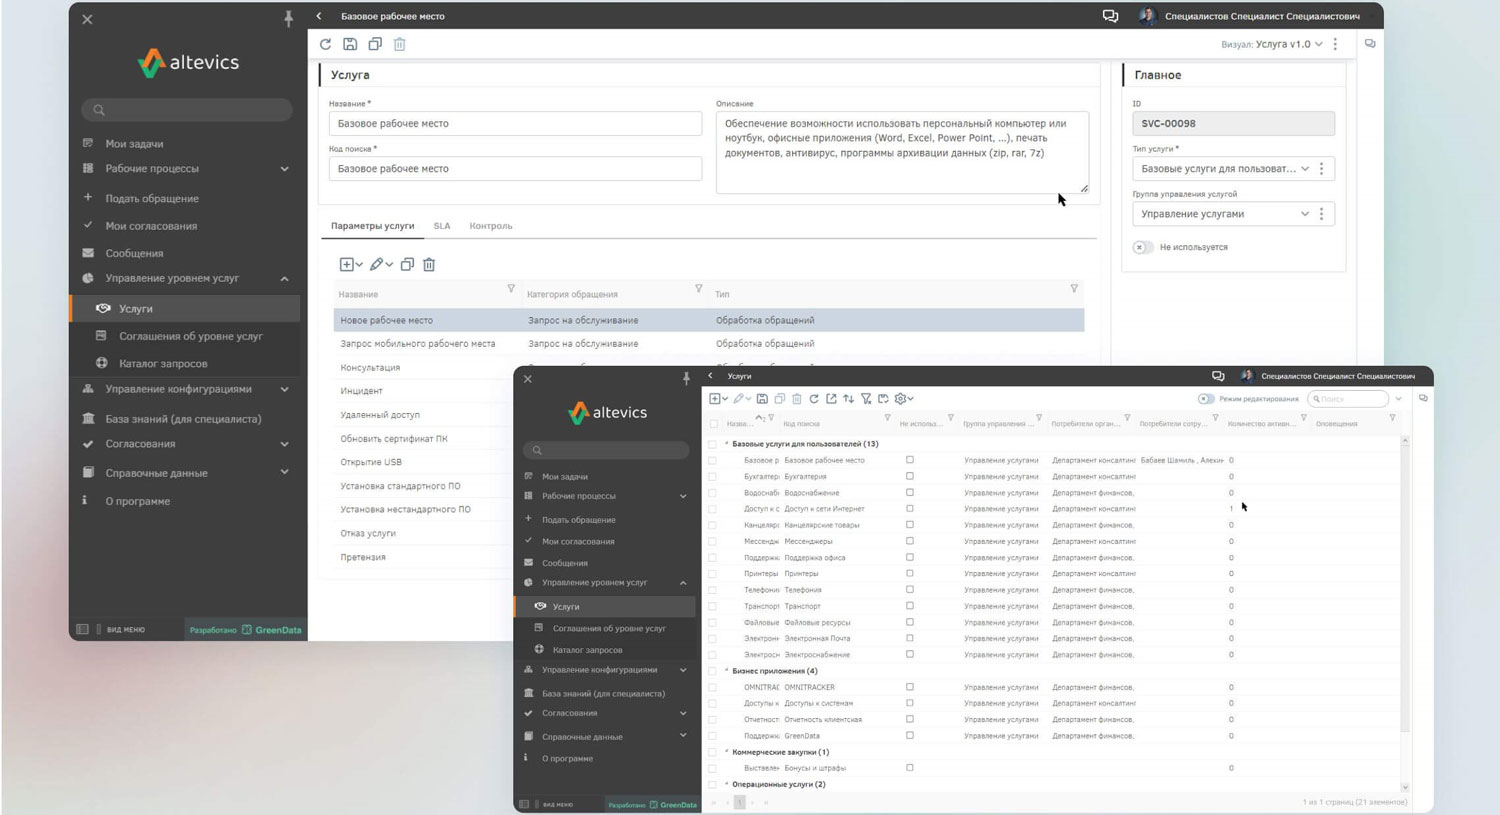Click the refresh icon above the Услуга form

pos(325,44)
